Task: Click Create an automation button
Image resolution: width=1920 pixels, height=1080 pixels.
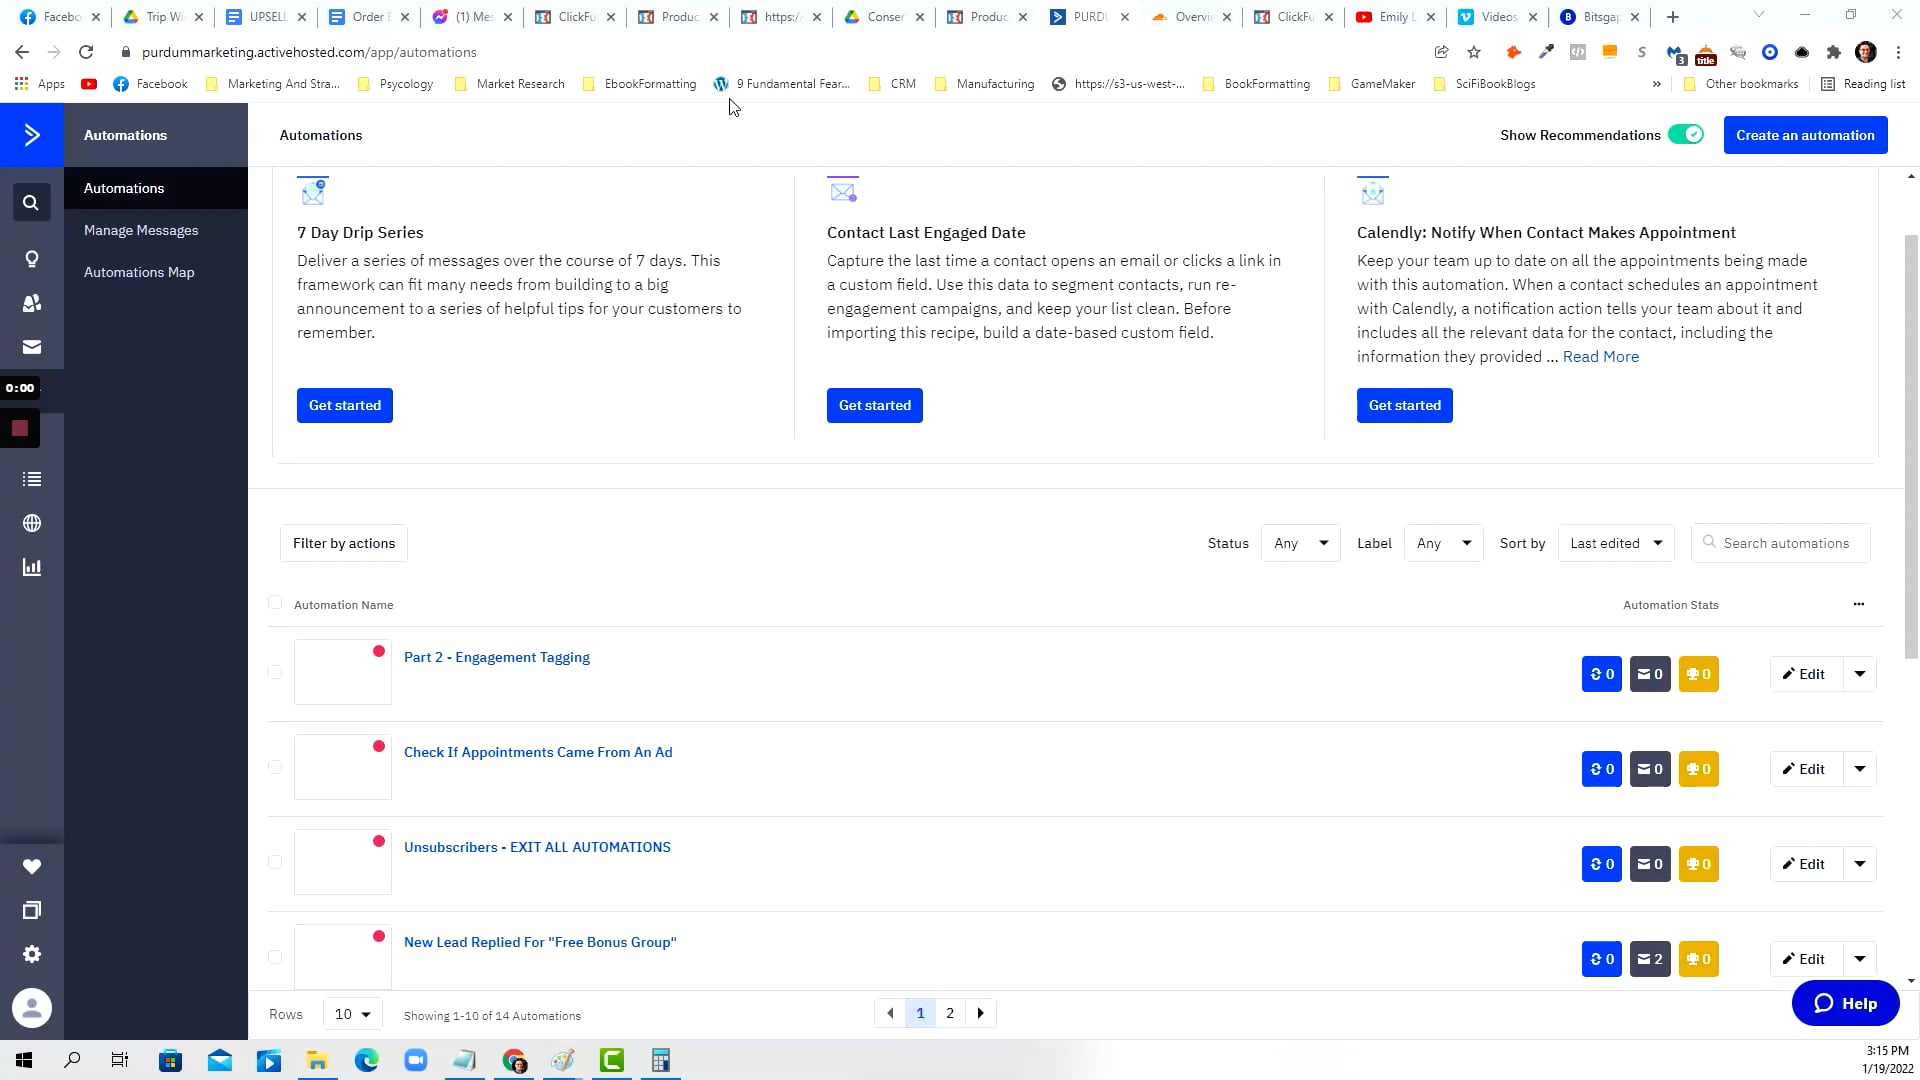Action: point(1805,134)
